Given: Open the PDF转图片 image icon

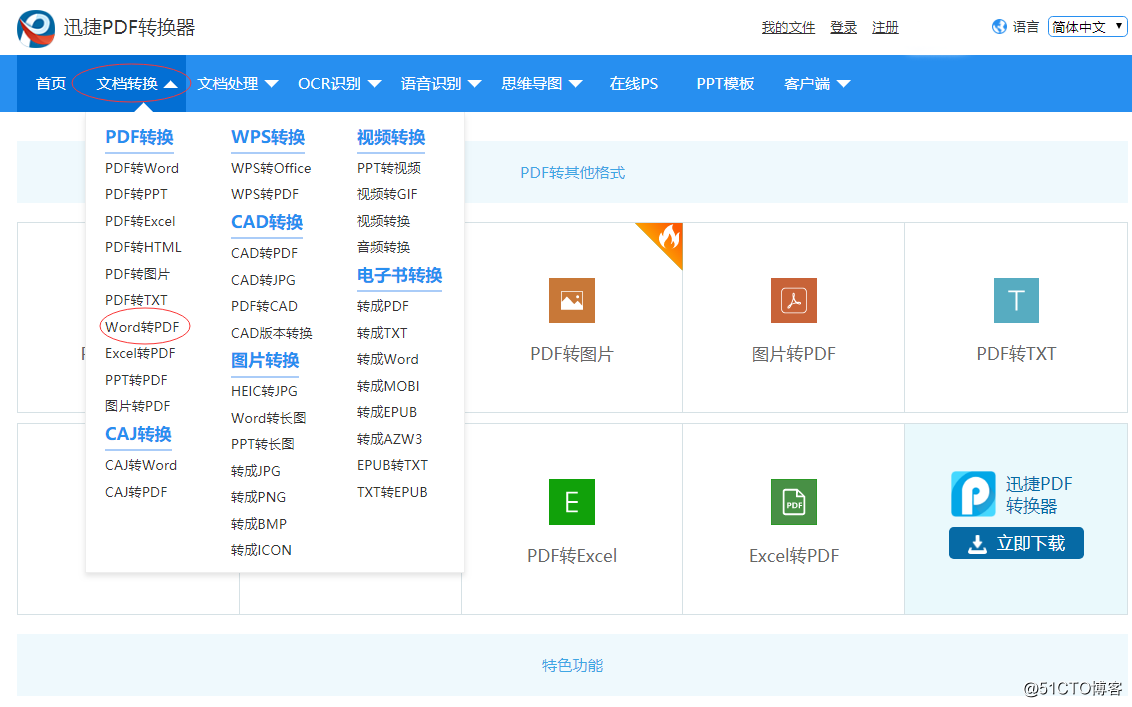Looking at the screenshot, I should (x=572, y=300).
